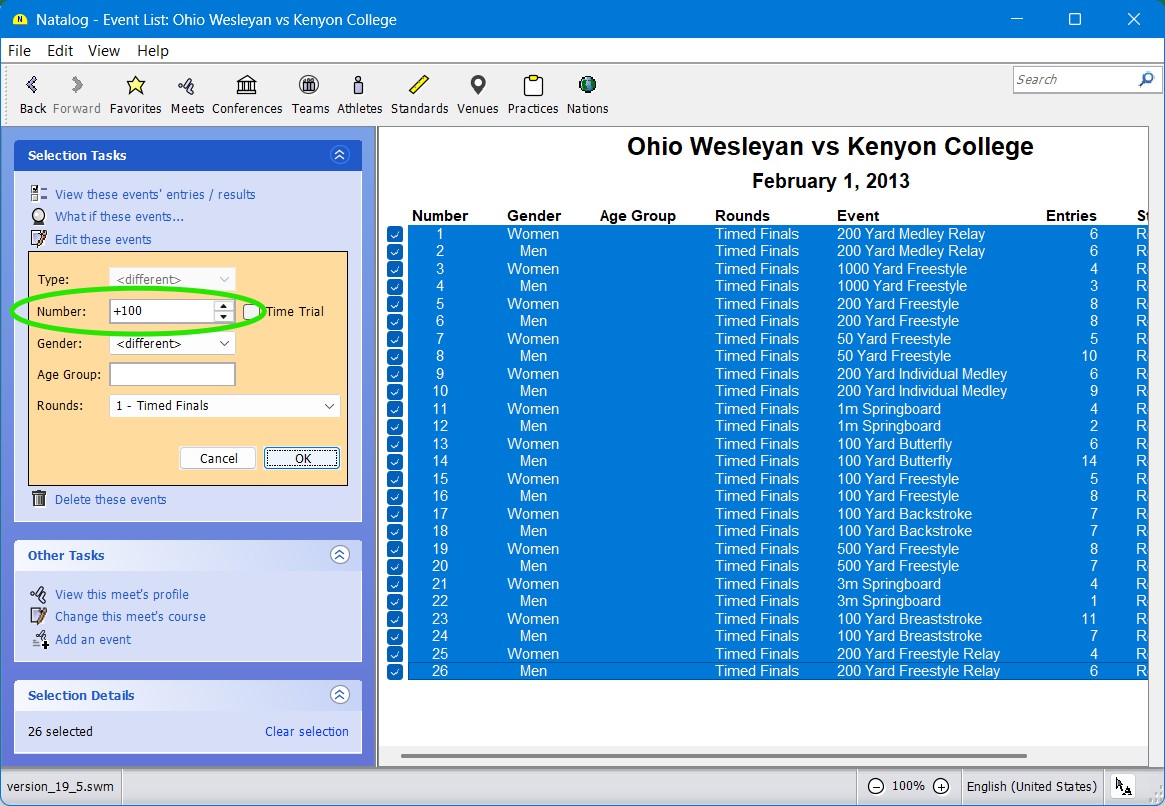1165x806 pixels.
Task: Enable the Time Trial checkbox
Action: coord(251,312)
